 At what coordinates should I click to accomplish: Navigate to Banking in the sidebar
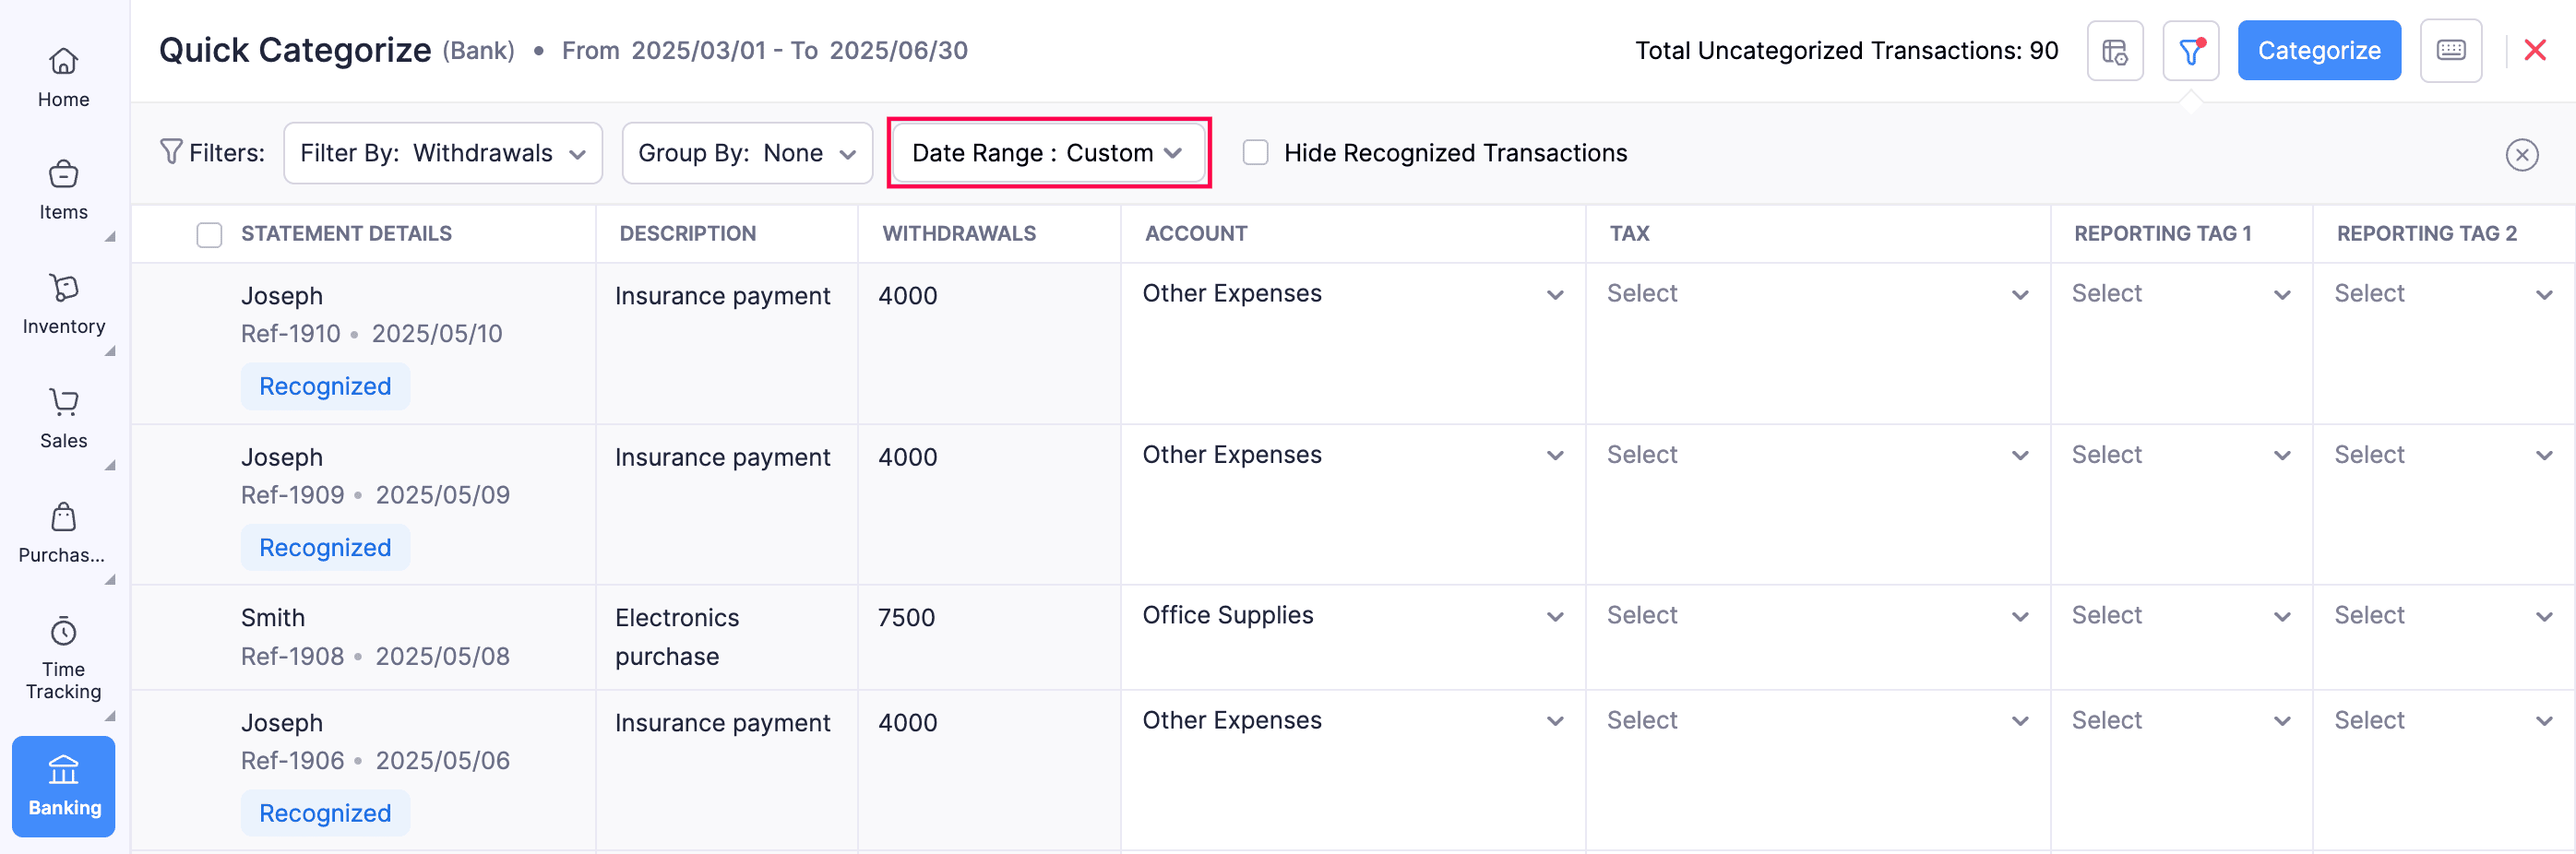(63, 785)
